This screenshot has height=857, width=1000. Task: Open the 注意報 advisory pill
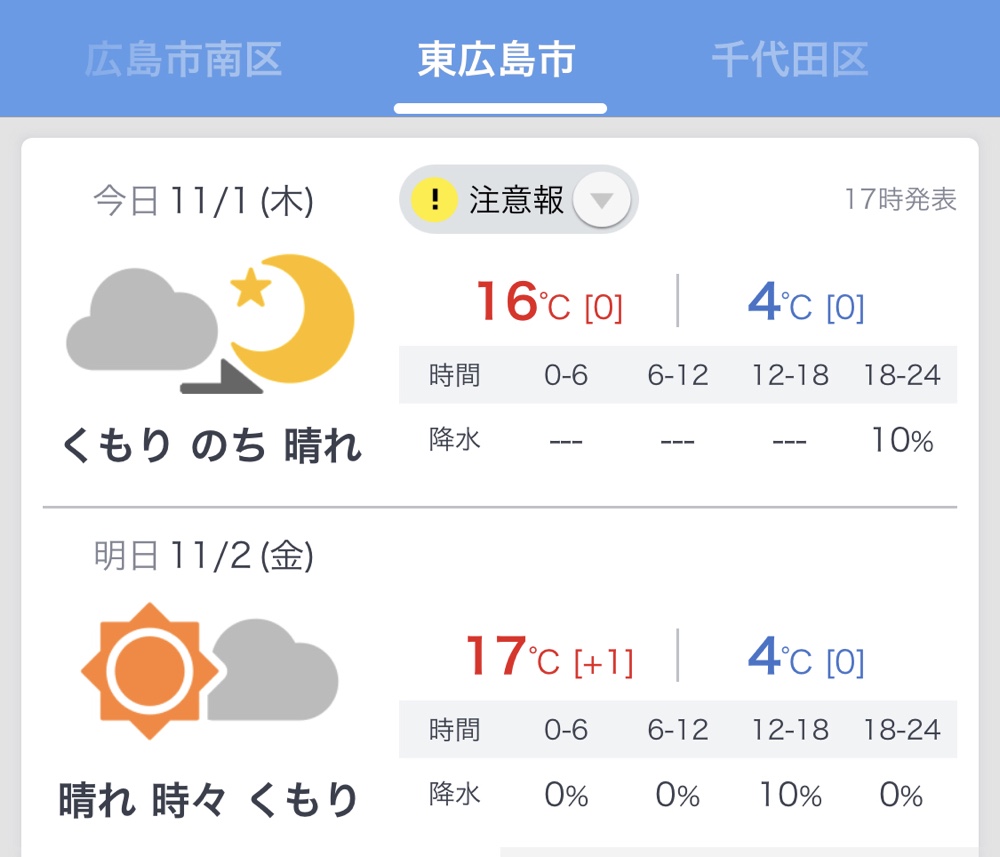(x=518, y=200)
